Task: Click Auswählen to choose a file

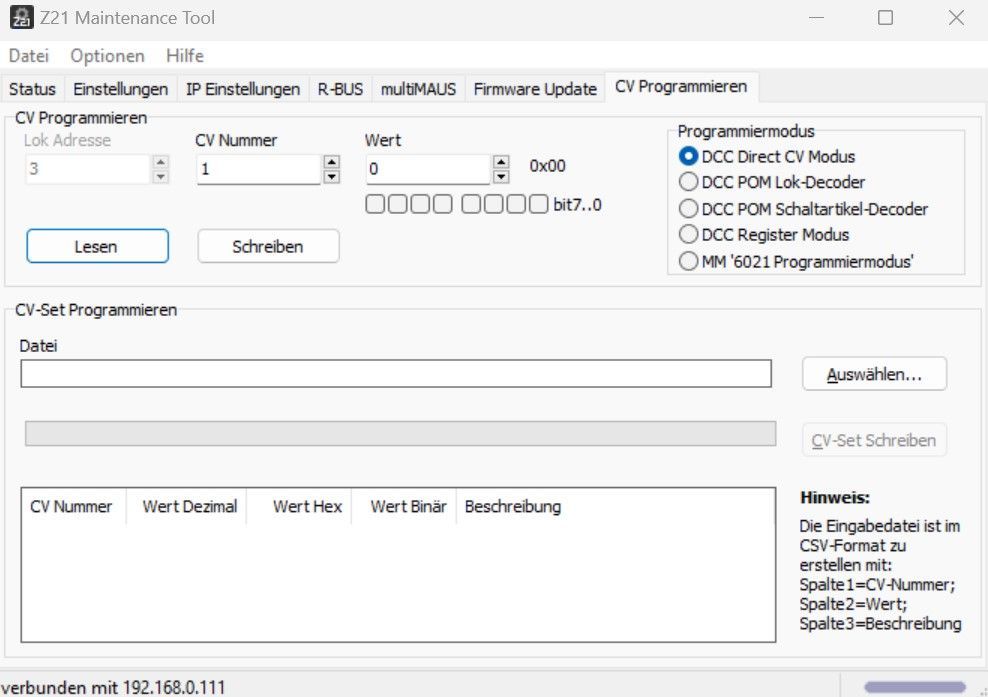Action: [873, 374]
